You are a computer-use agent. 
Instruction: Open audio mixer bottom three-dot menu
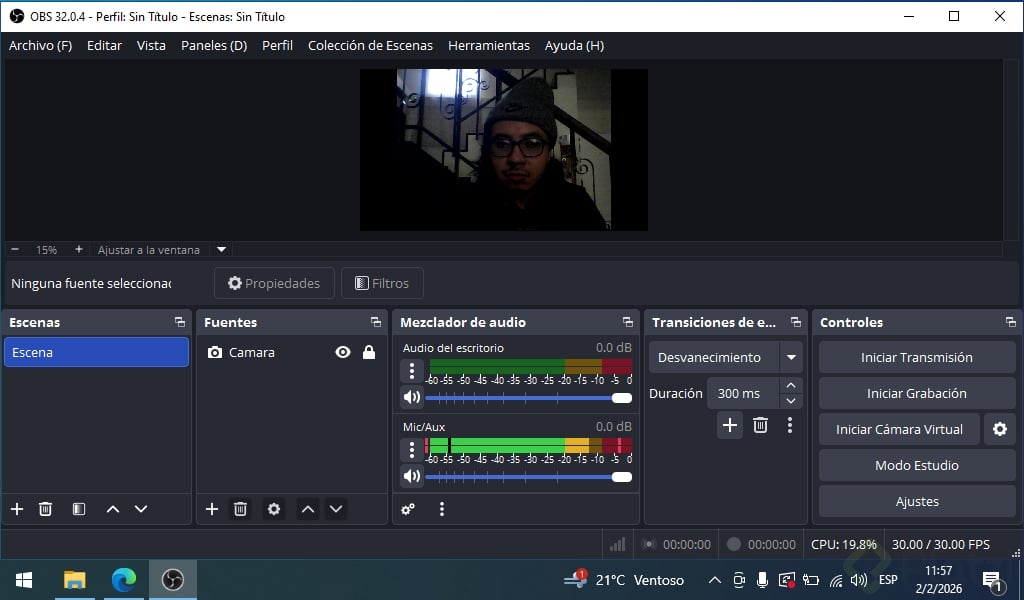442,509
